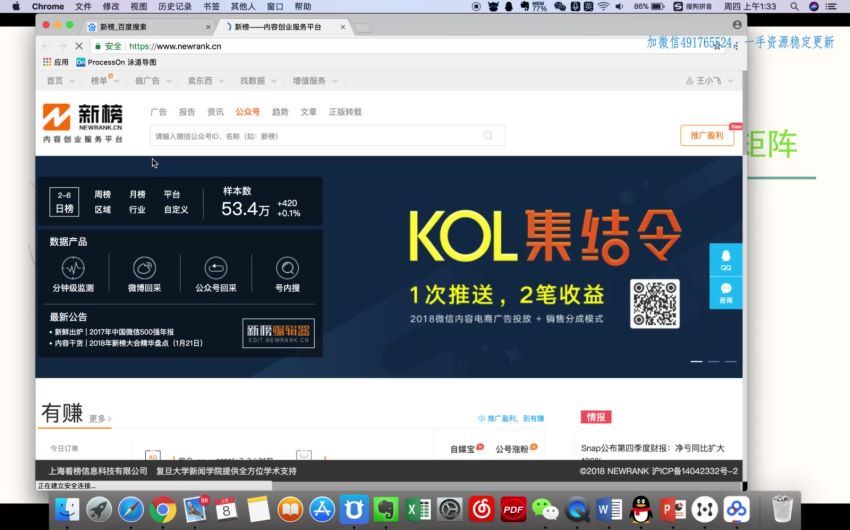The height and width of the screenshot is (530, 850).
Task: Select the 正版转载 search category tab
Action: (x=345, y=112)
